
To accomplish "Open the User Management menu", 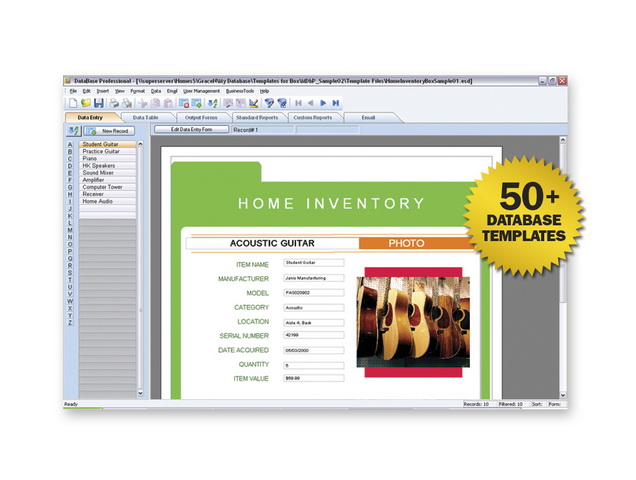I will tap(201, 90).
